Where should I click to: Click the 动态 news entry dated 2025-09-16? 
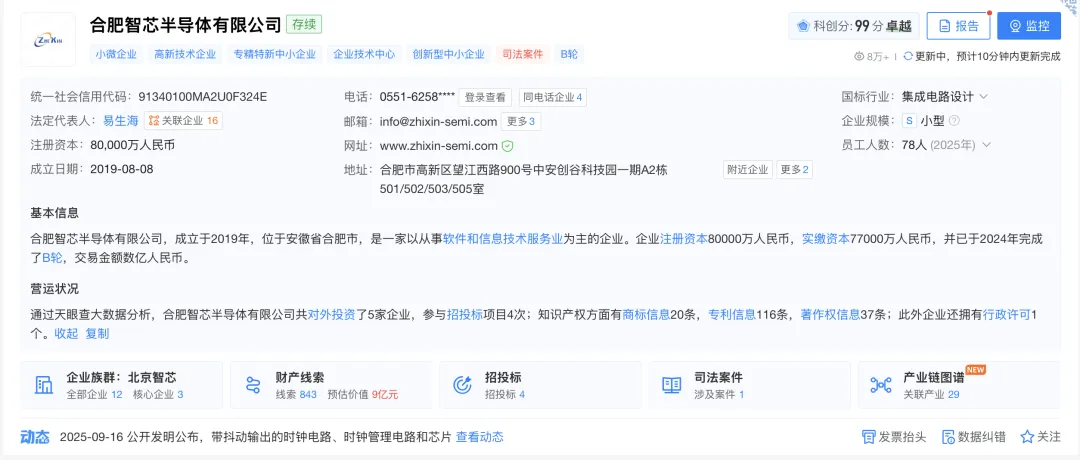256,437
